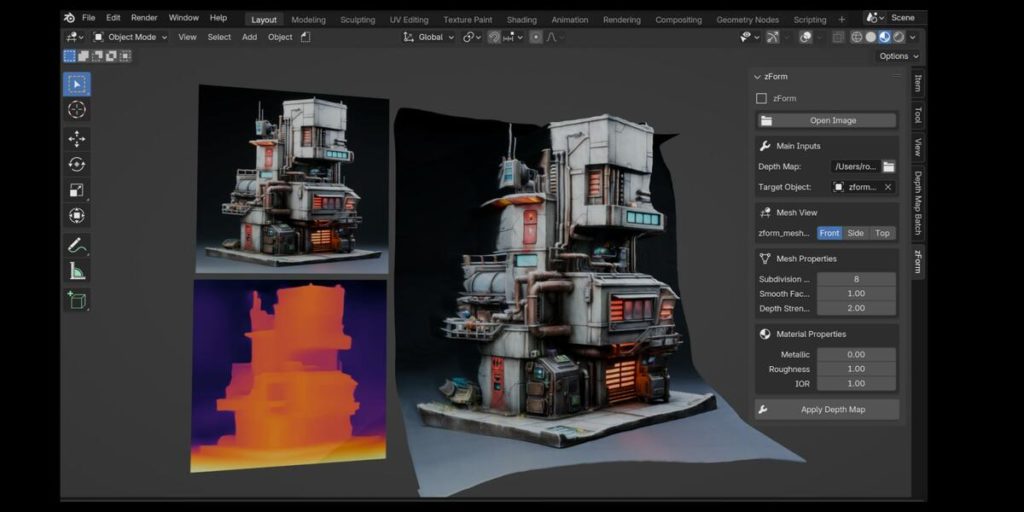Adjust the Roughness slider
Viewport: 1024px width, 512px height.
point(855,369)
